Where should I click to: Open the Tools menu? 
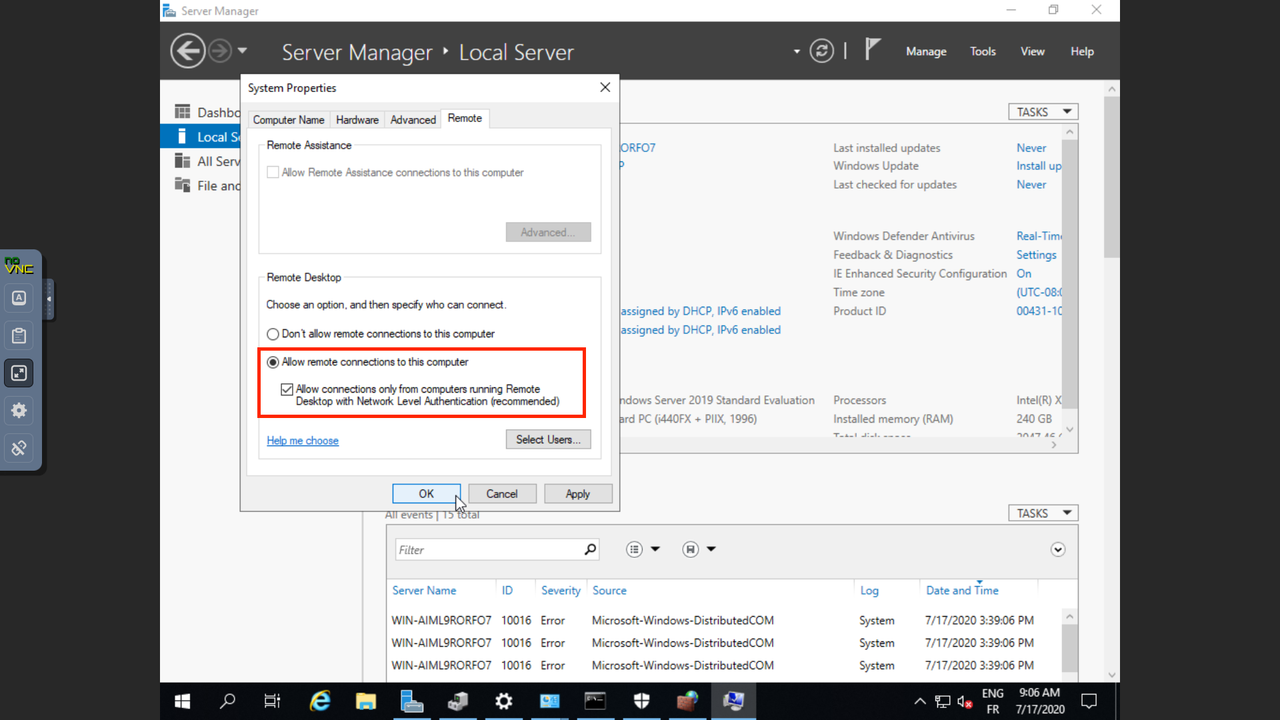[x=983, y=51]
